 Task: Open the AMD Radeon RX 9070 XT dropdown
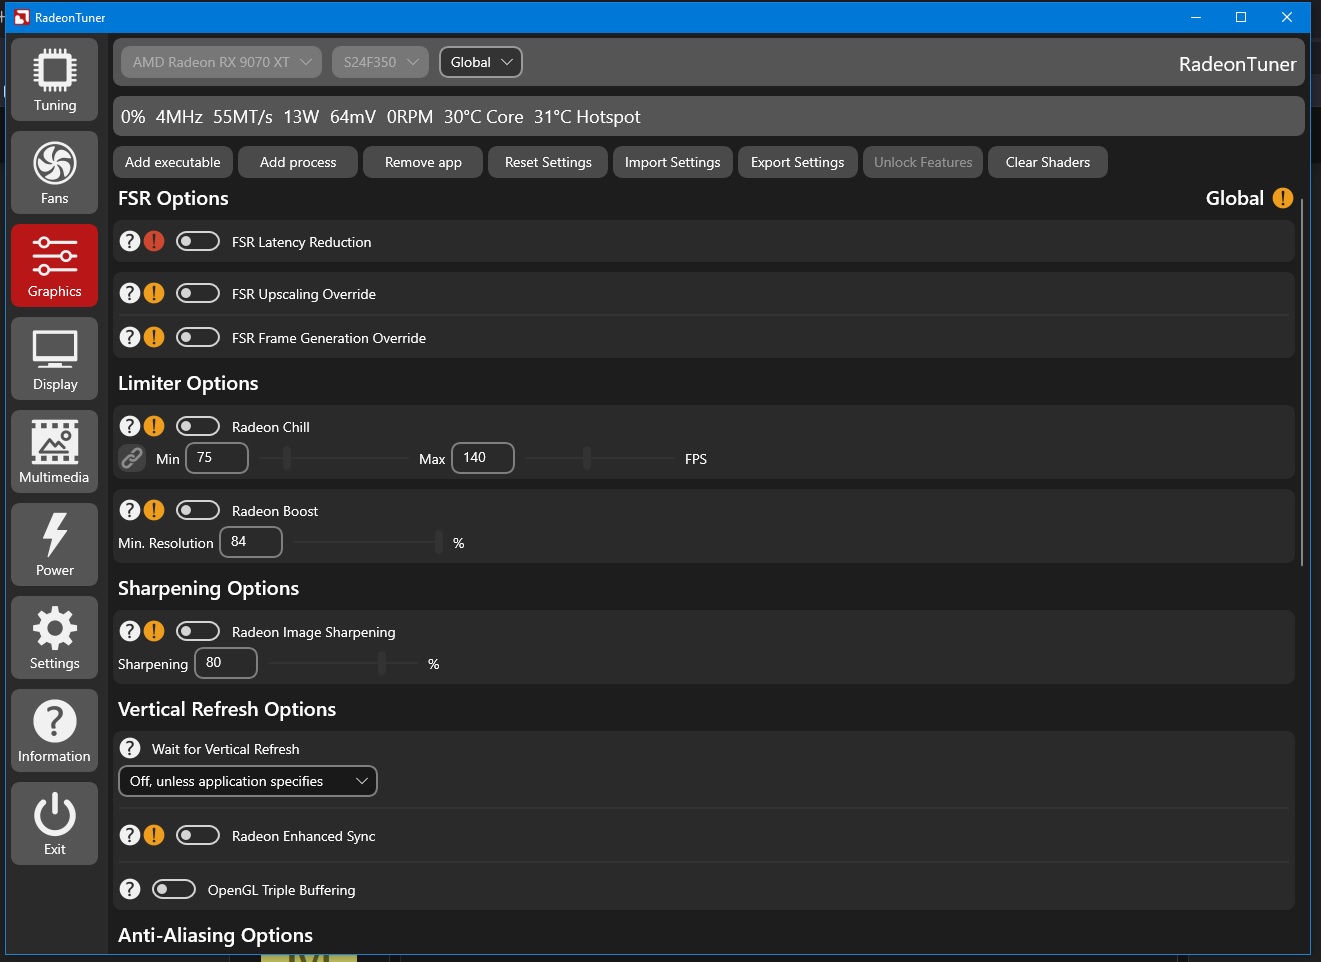click(x=222, y=62)
